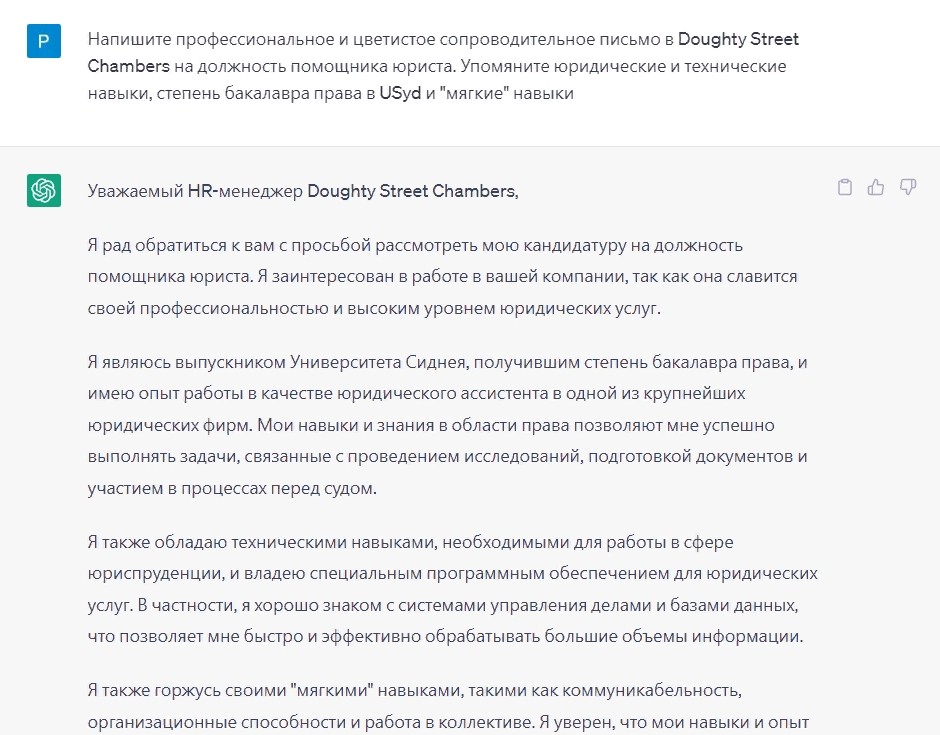Copy the response with the clipboard icon

[x=845, y=188]
